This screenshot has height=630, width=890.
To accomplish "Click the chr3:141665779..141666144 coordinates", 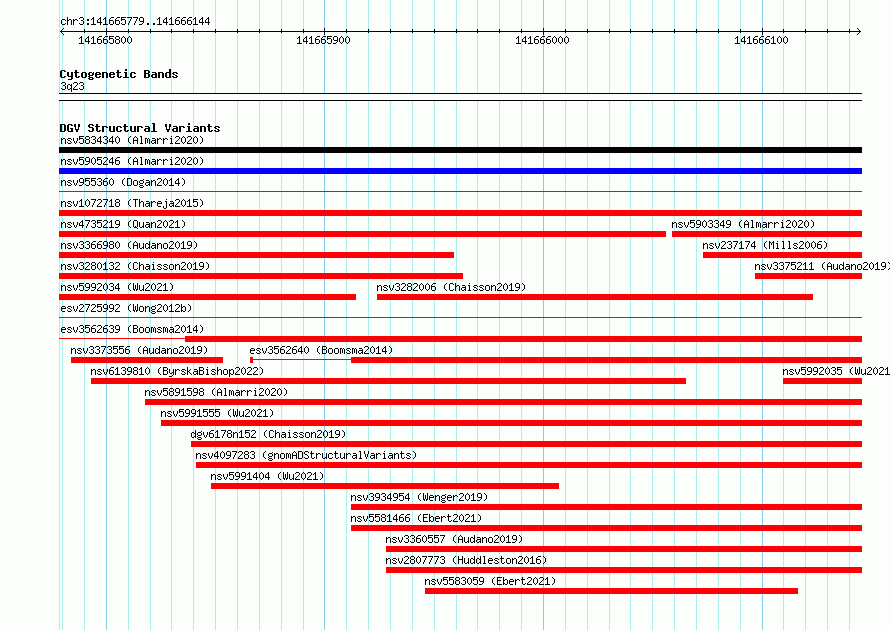I will click(x=135, y=21).
